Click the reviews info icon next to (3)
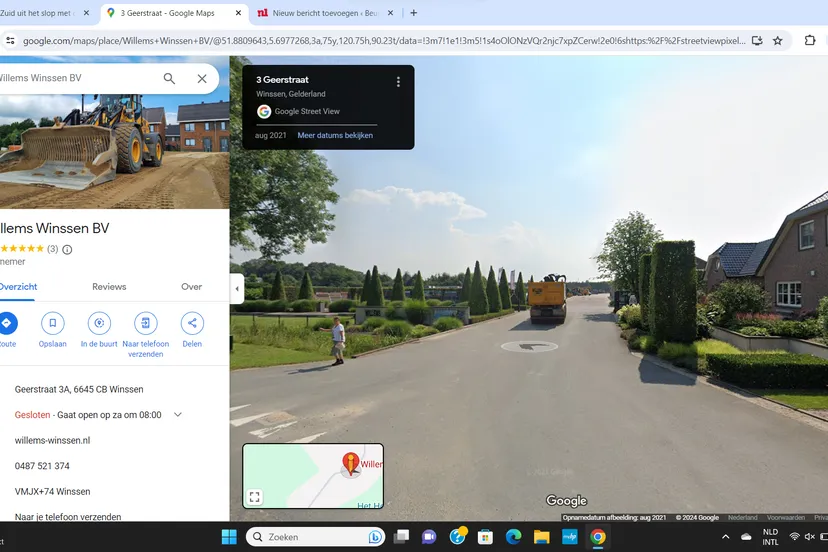This screenshot has width=828, height=552. point(67,249)
